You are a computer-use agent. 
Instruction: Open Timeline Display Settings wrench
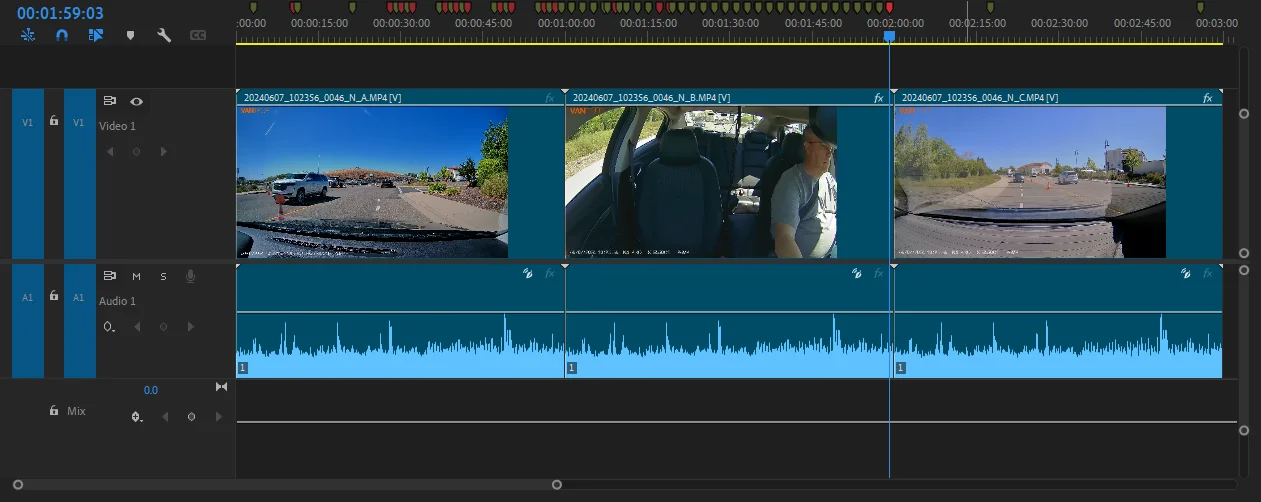tap(164, 35)
